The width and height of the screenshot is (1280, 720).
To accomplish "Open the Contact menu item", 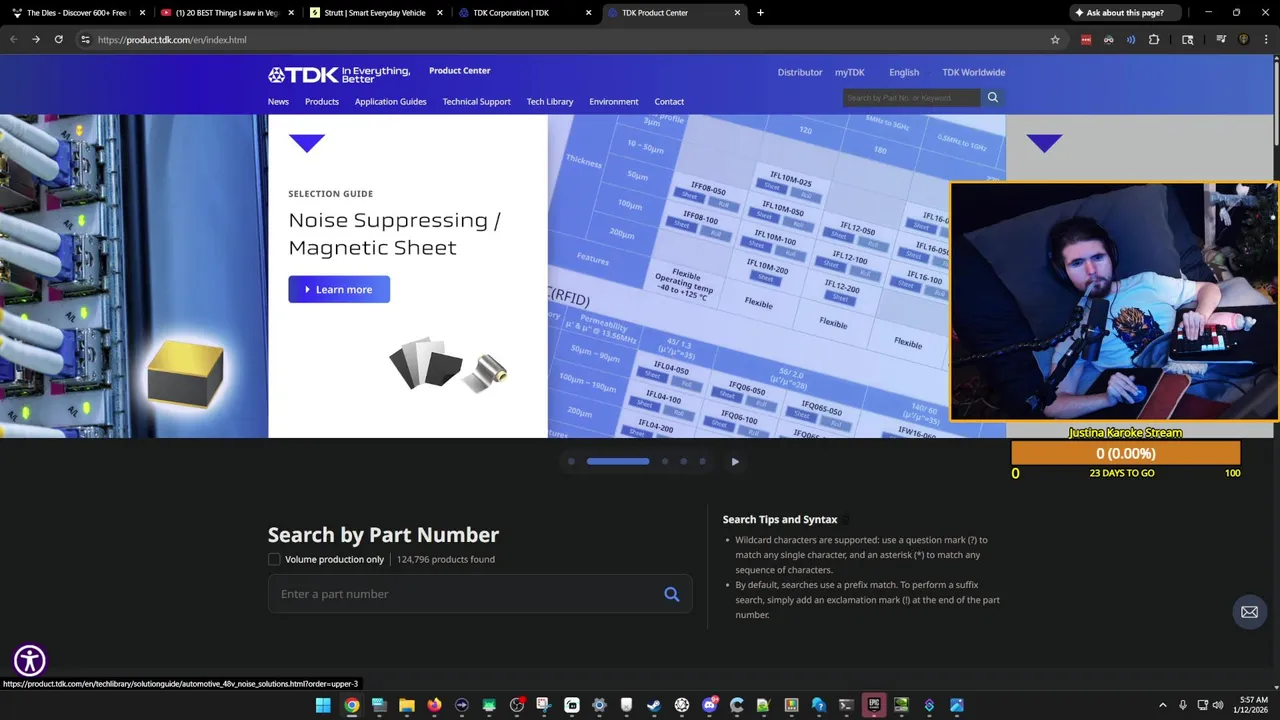I will coord(669,101).
